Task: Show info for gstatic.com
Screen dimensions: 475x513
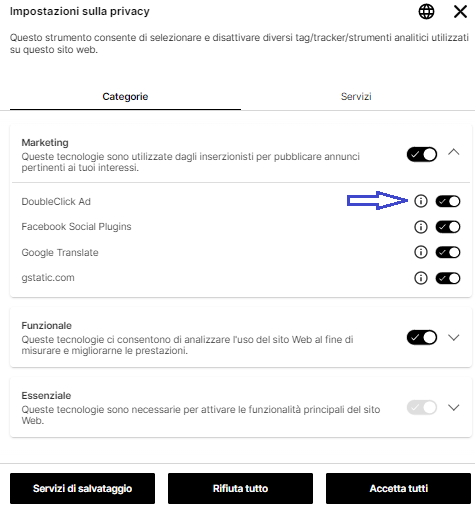Action: pos(421,278)
